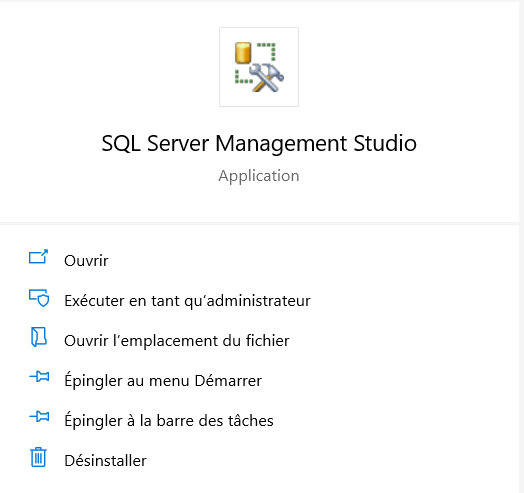This screenshot has width=524, height=493.
Task: Click the Ouvrir open-window icon
Action: (38, 257)
